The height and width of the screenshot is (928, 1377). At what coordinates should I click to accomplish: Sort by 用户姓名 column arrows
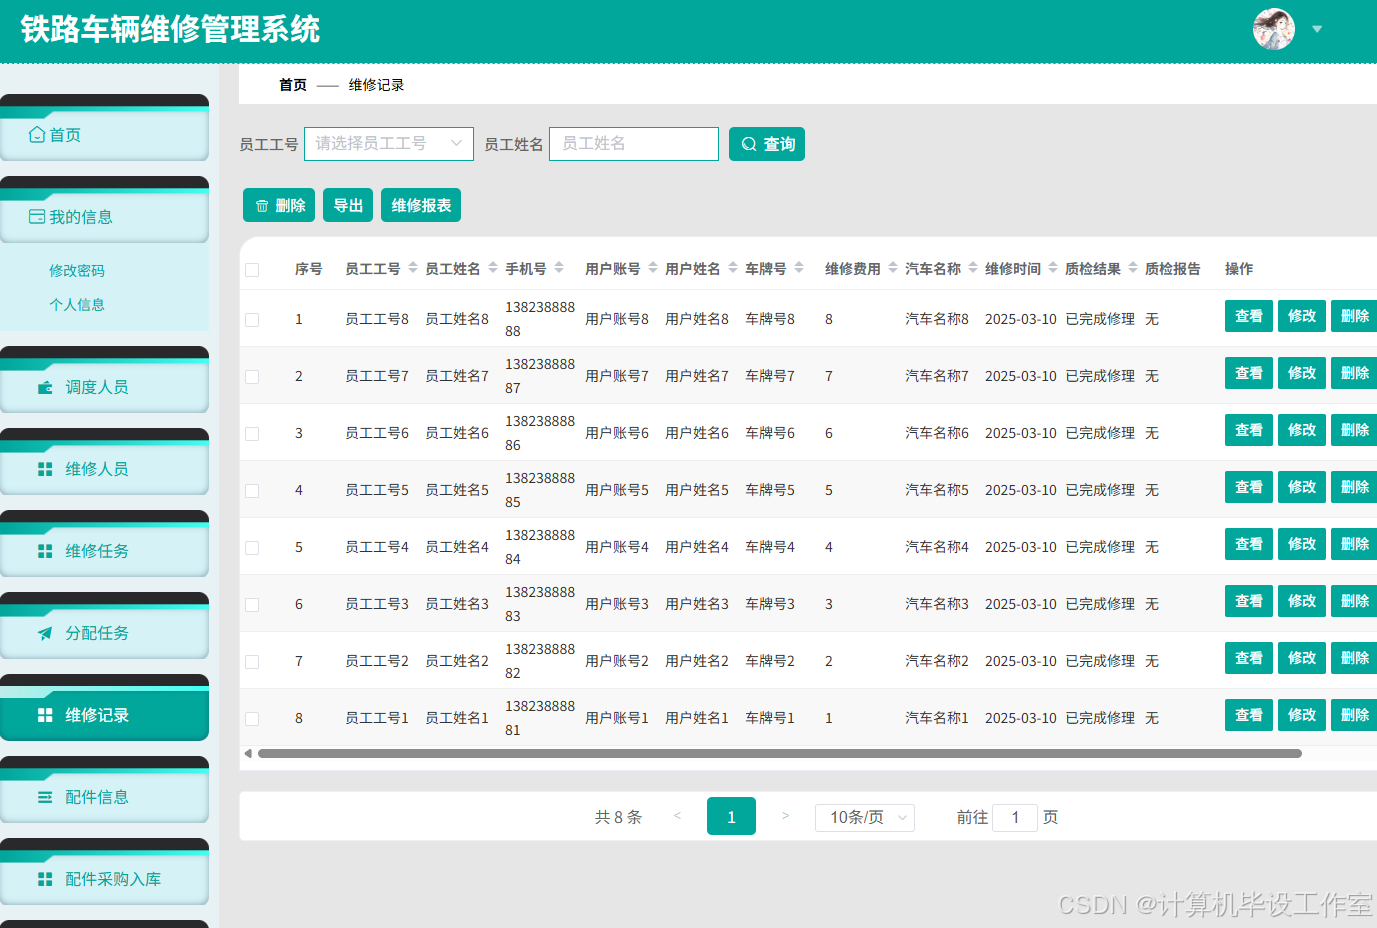point(733,268)
